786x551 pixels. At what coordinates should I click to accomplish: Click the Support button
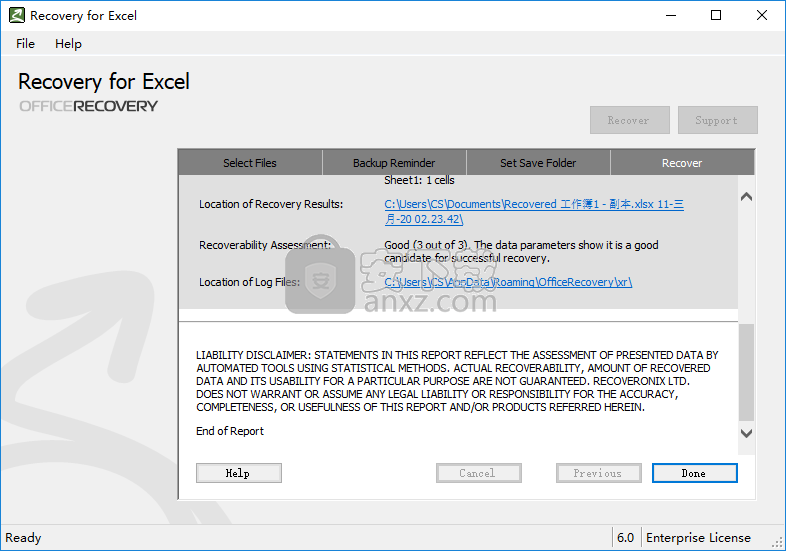click(717, 120)
